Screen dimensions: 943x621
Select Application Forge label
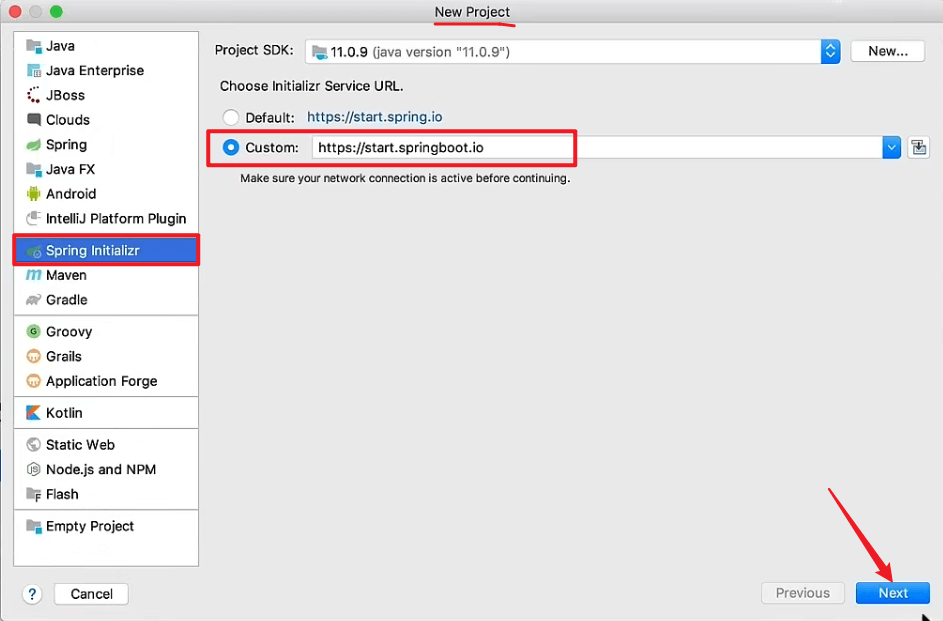[102, 381]
